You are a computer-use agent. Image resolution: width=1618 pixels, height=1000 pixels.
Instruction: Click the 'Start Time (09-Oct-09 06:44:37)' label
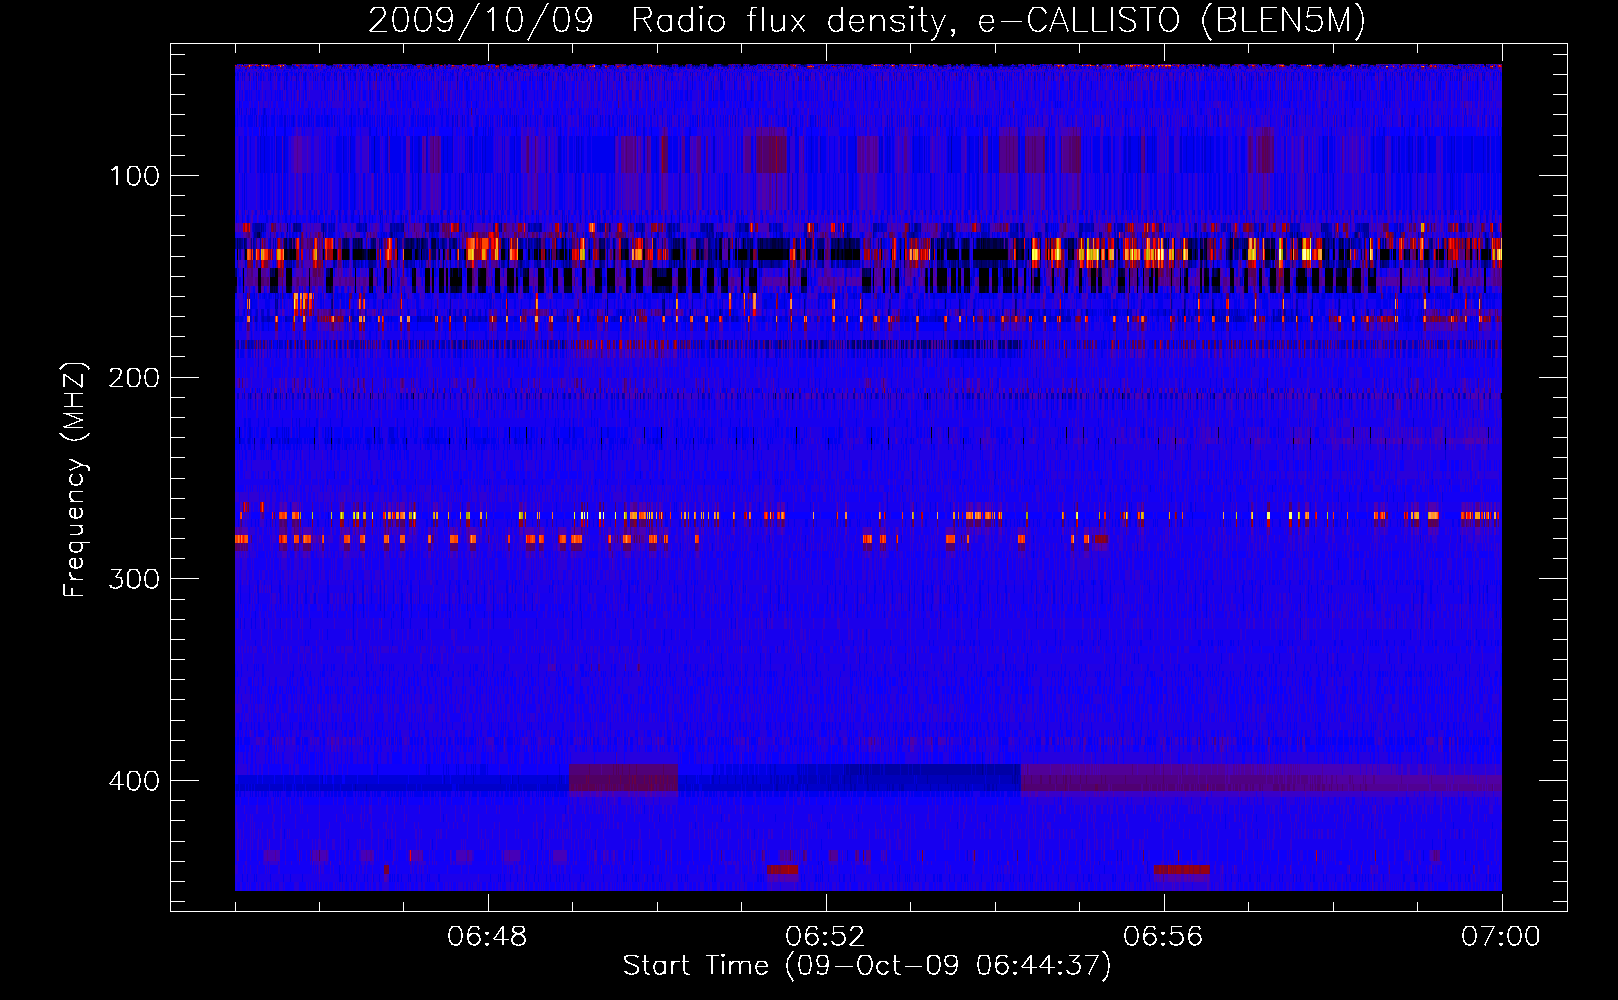(867, 965)
